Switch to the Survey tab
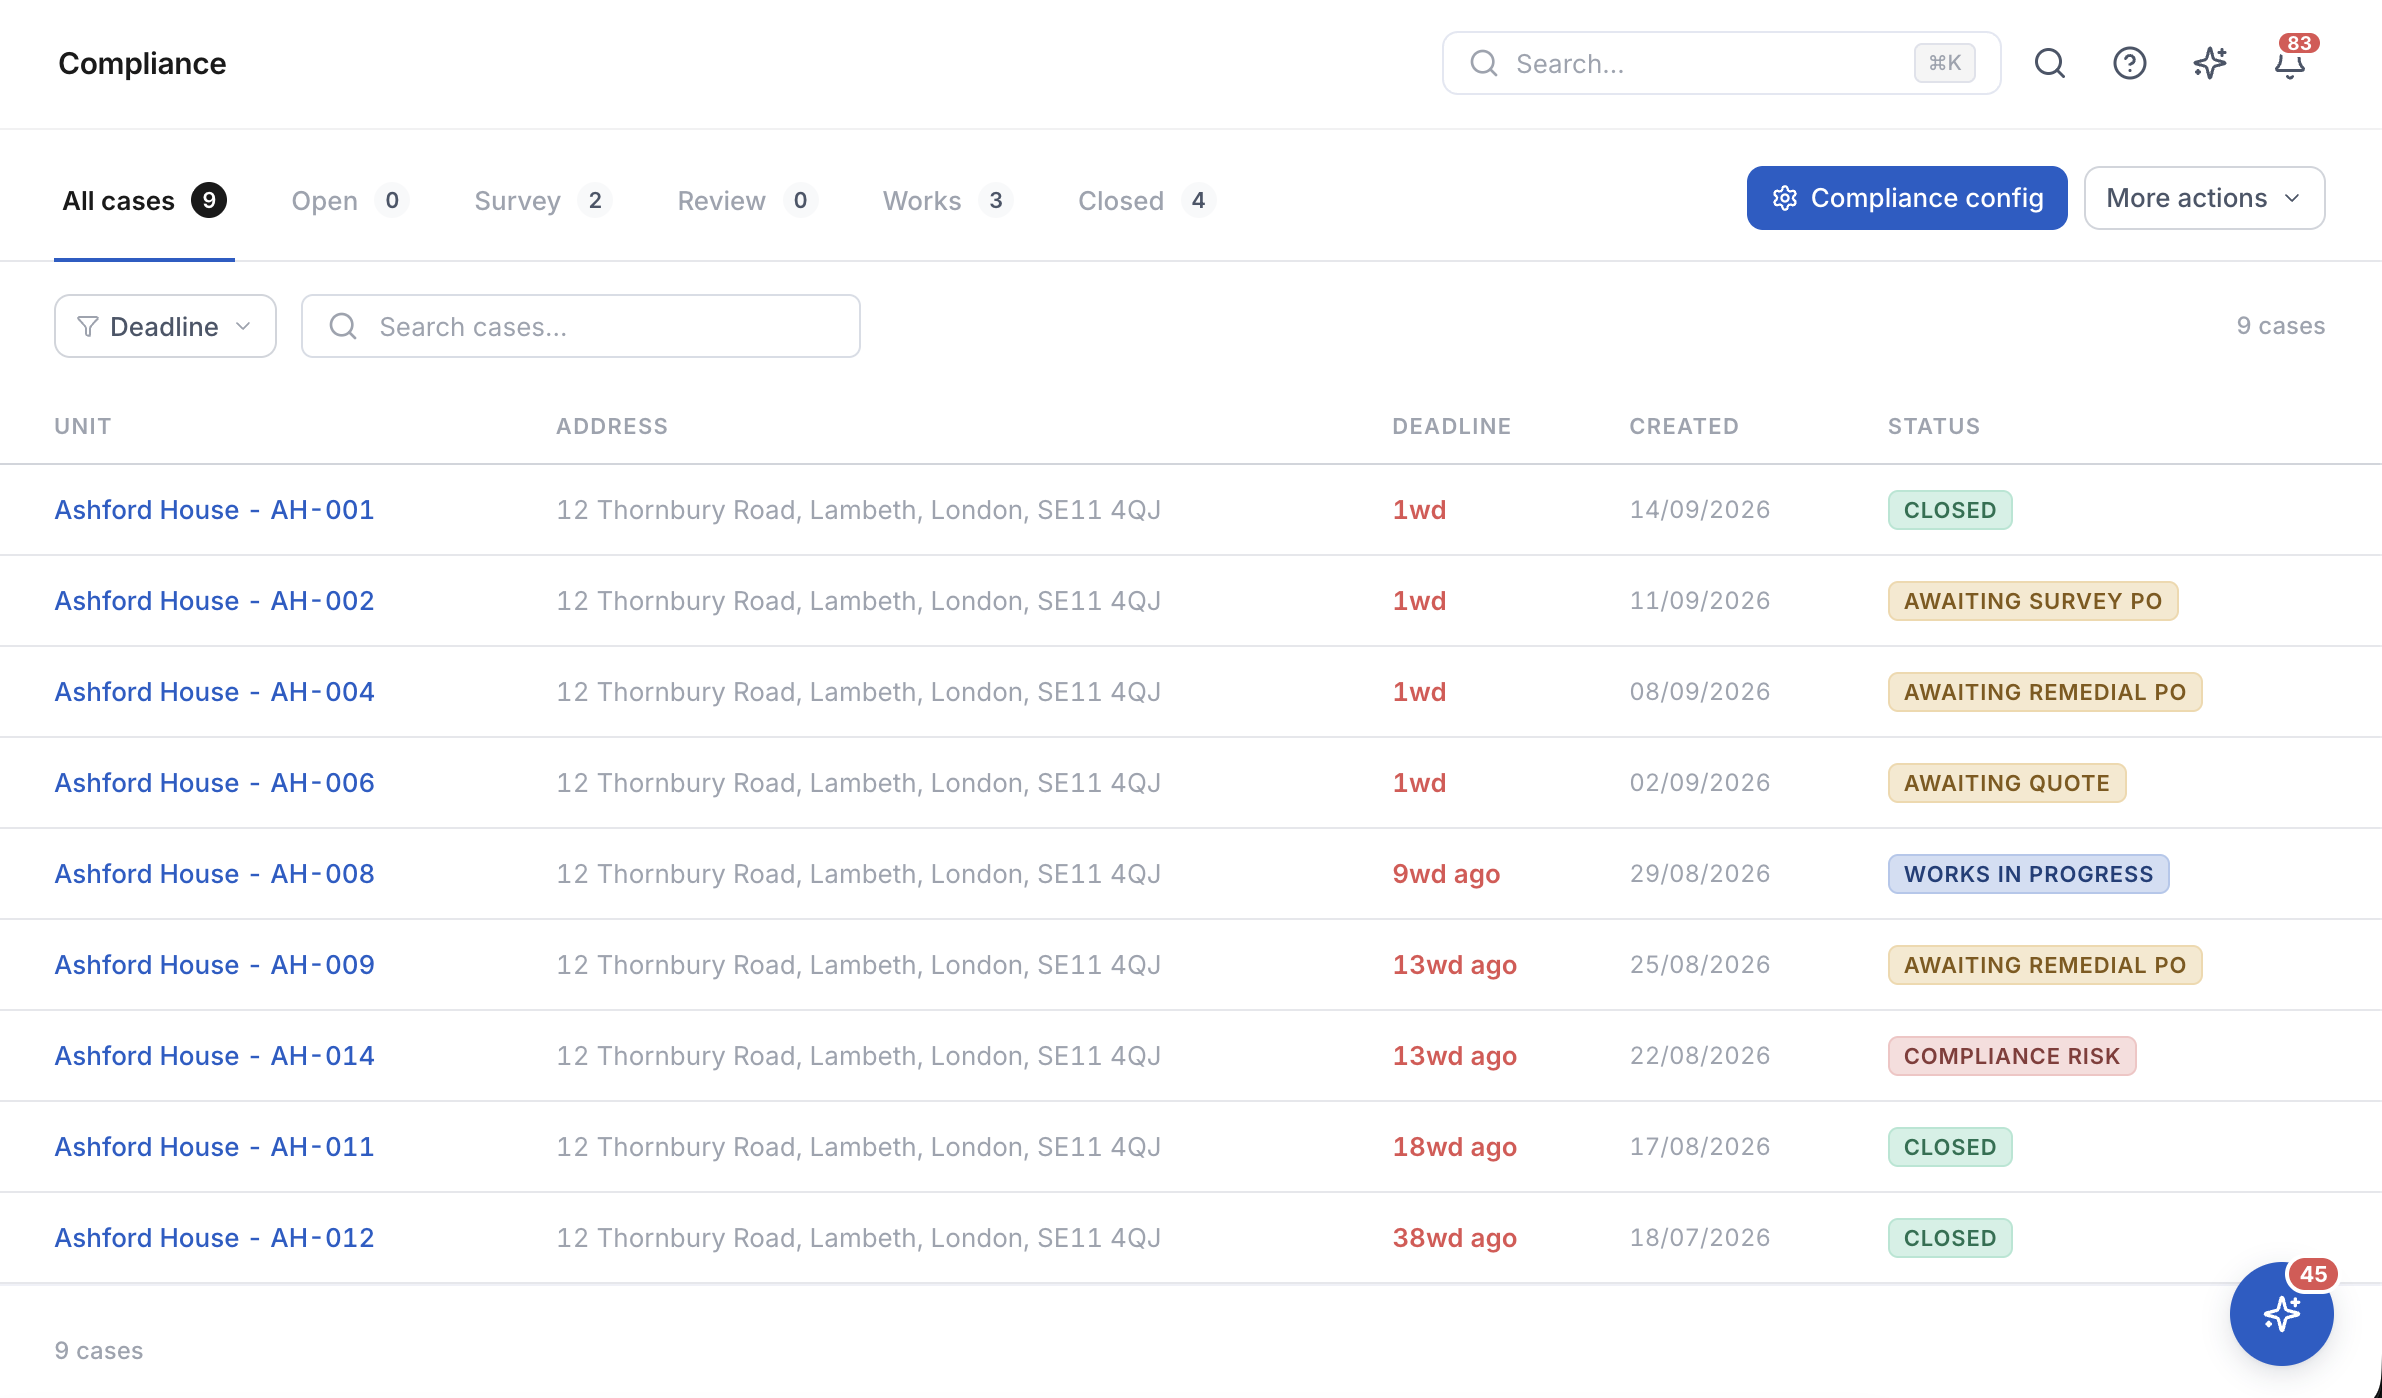 click(542, 201)
